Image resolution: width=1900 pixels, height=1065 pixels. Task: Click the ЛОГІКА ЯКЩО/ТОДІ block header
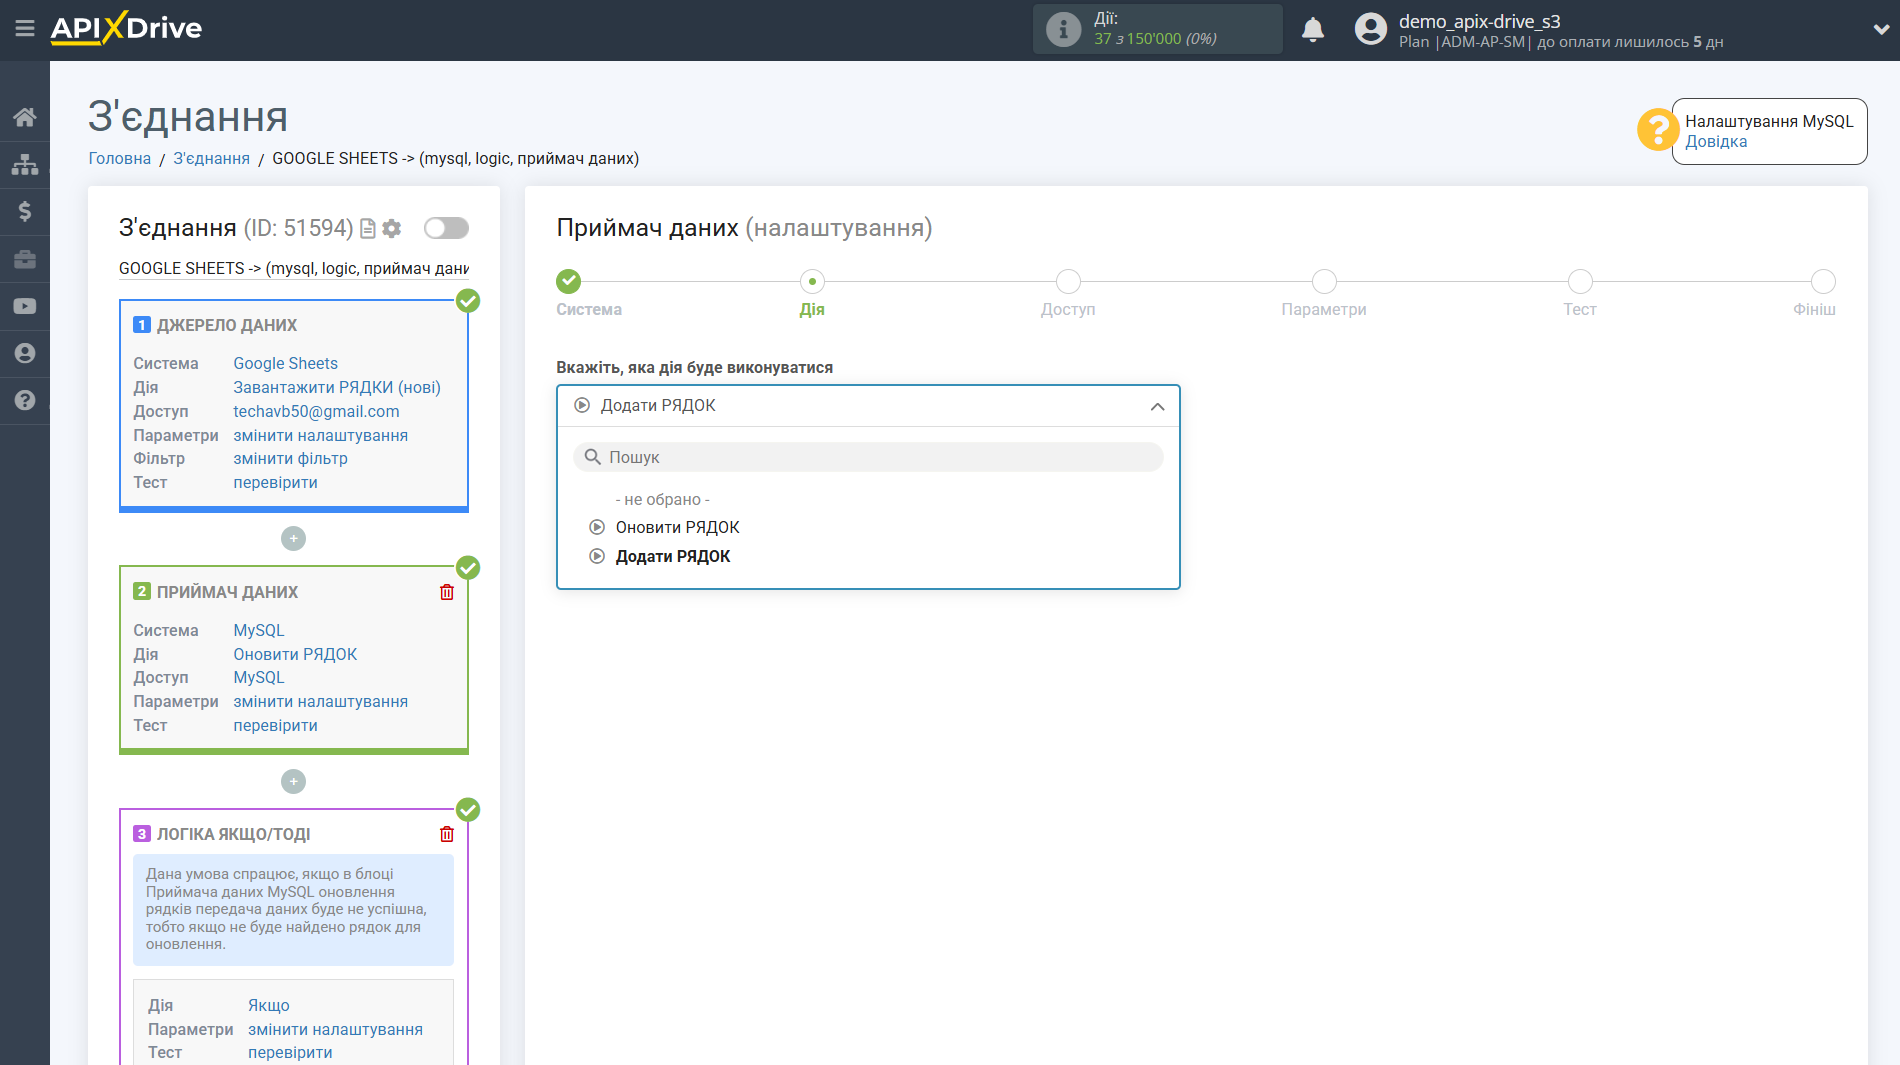click(233, 835)
